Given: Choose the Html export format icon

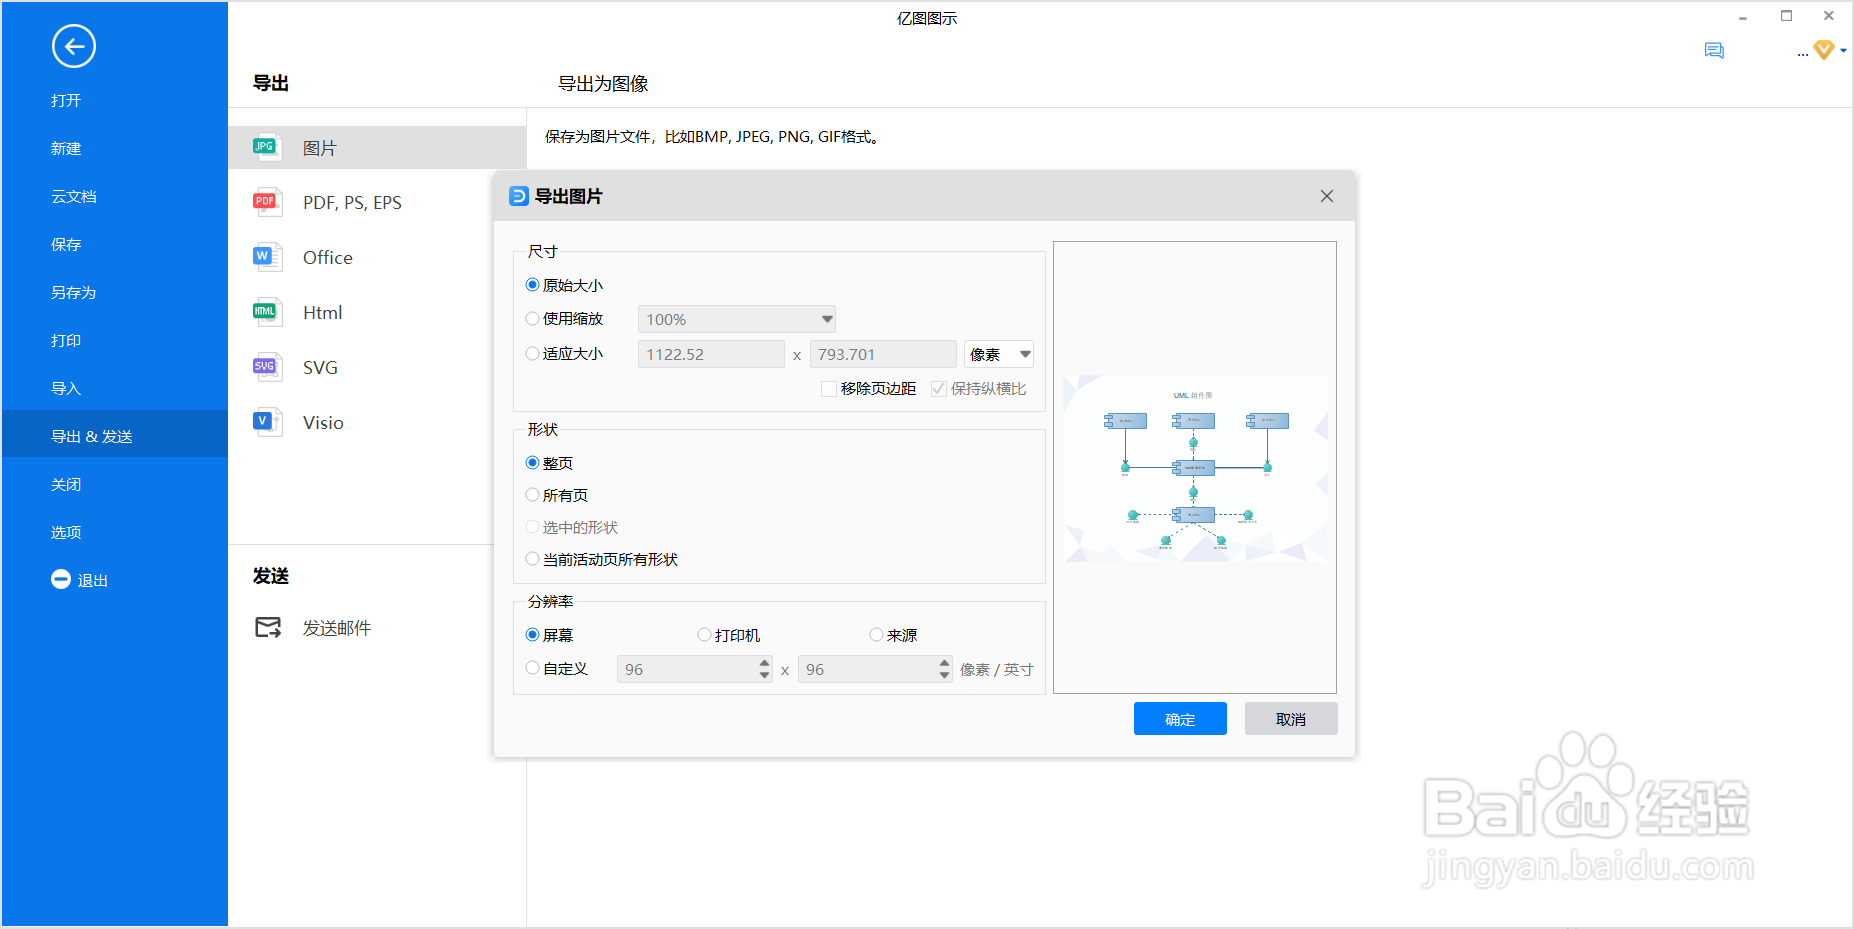Looking at the screenshot, I should point(264,311).
